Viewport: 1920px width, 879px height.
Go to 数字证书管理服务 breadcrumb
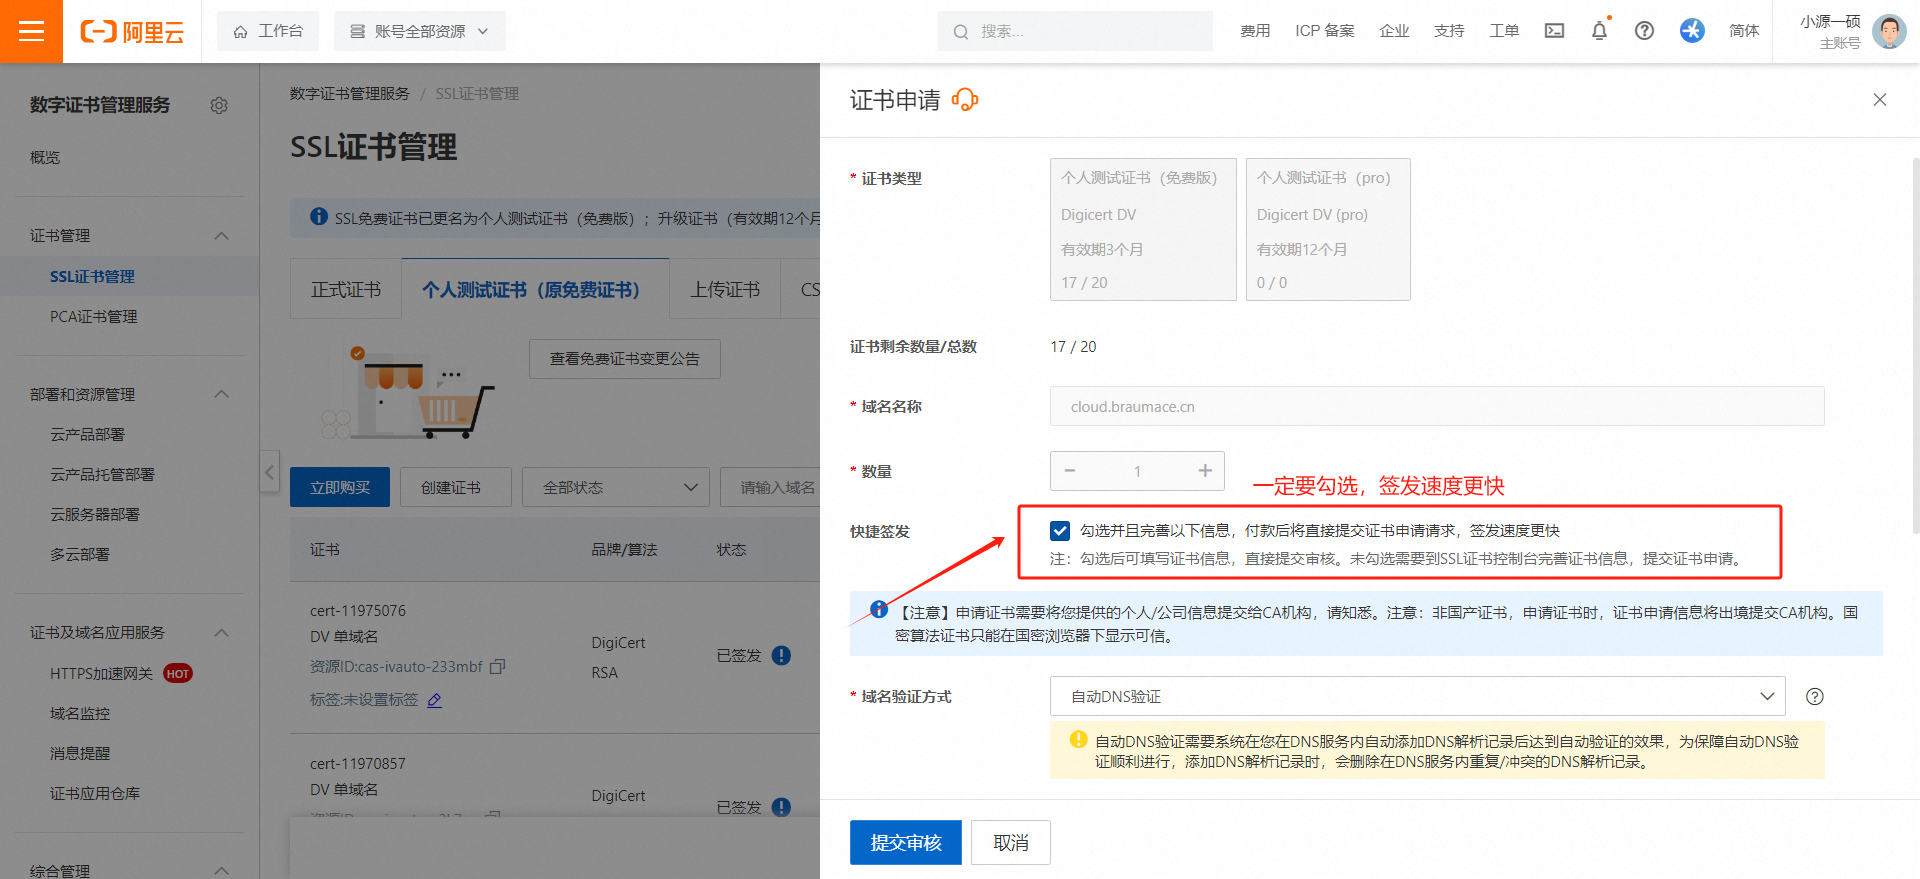(350, 94)
